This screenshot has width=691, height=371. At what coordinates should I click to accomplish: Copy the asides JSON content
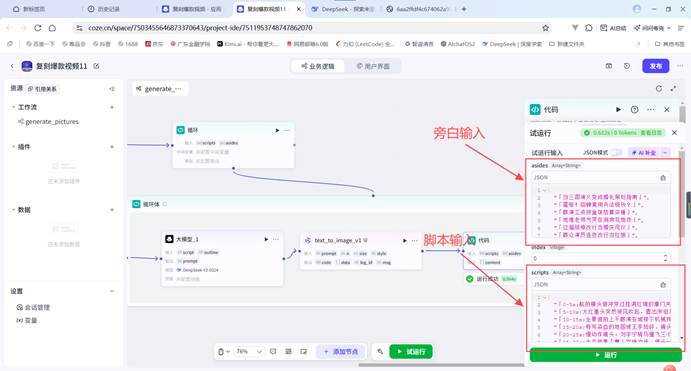[x=663, y=178]
